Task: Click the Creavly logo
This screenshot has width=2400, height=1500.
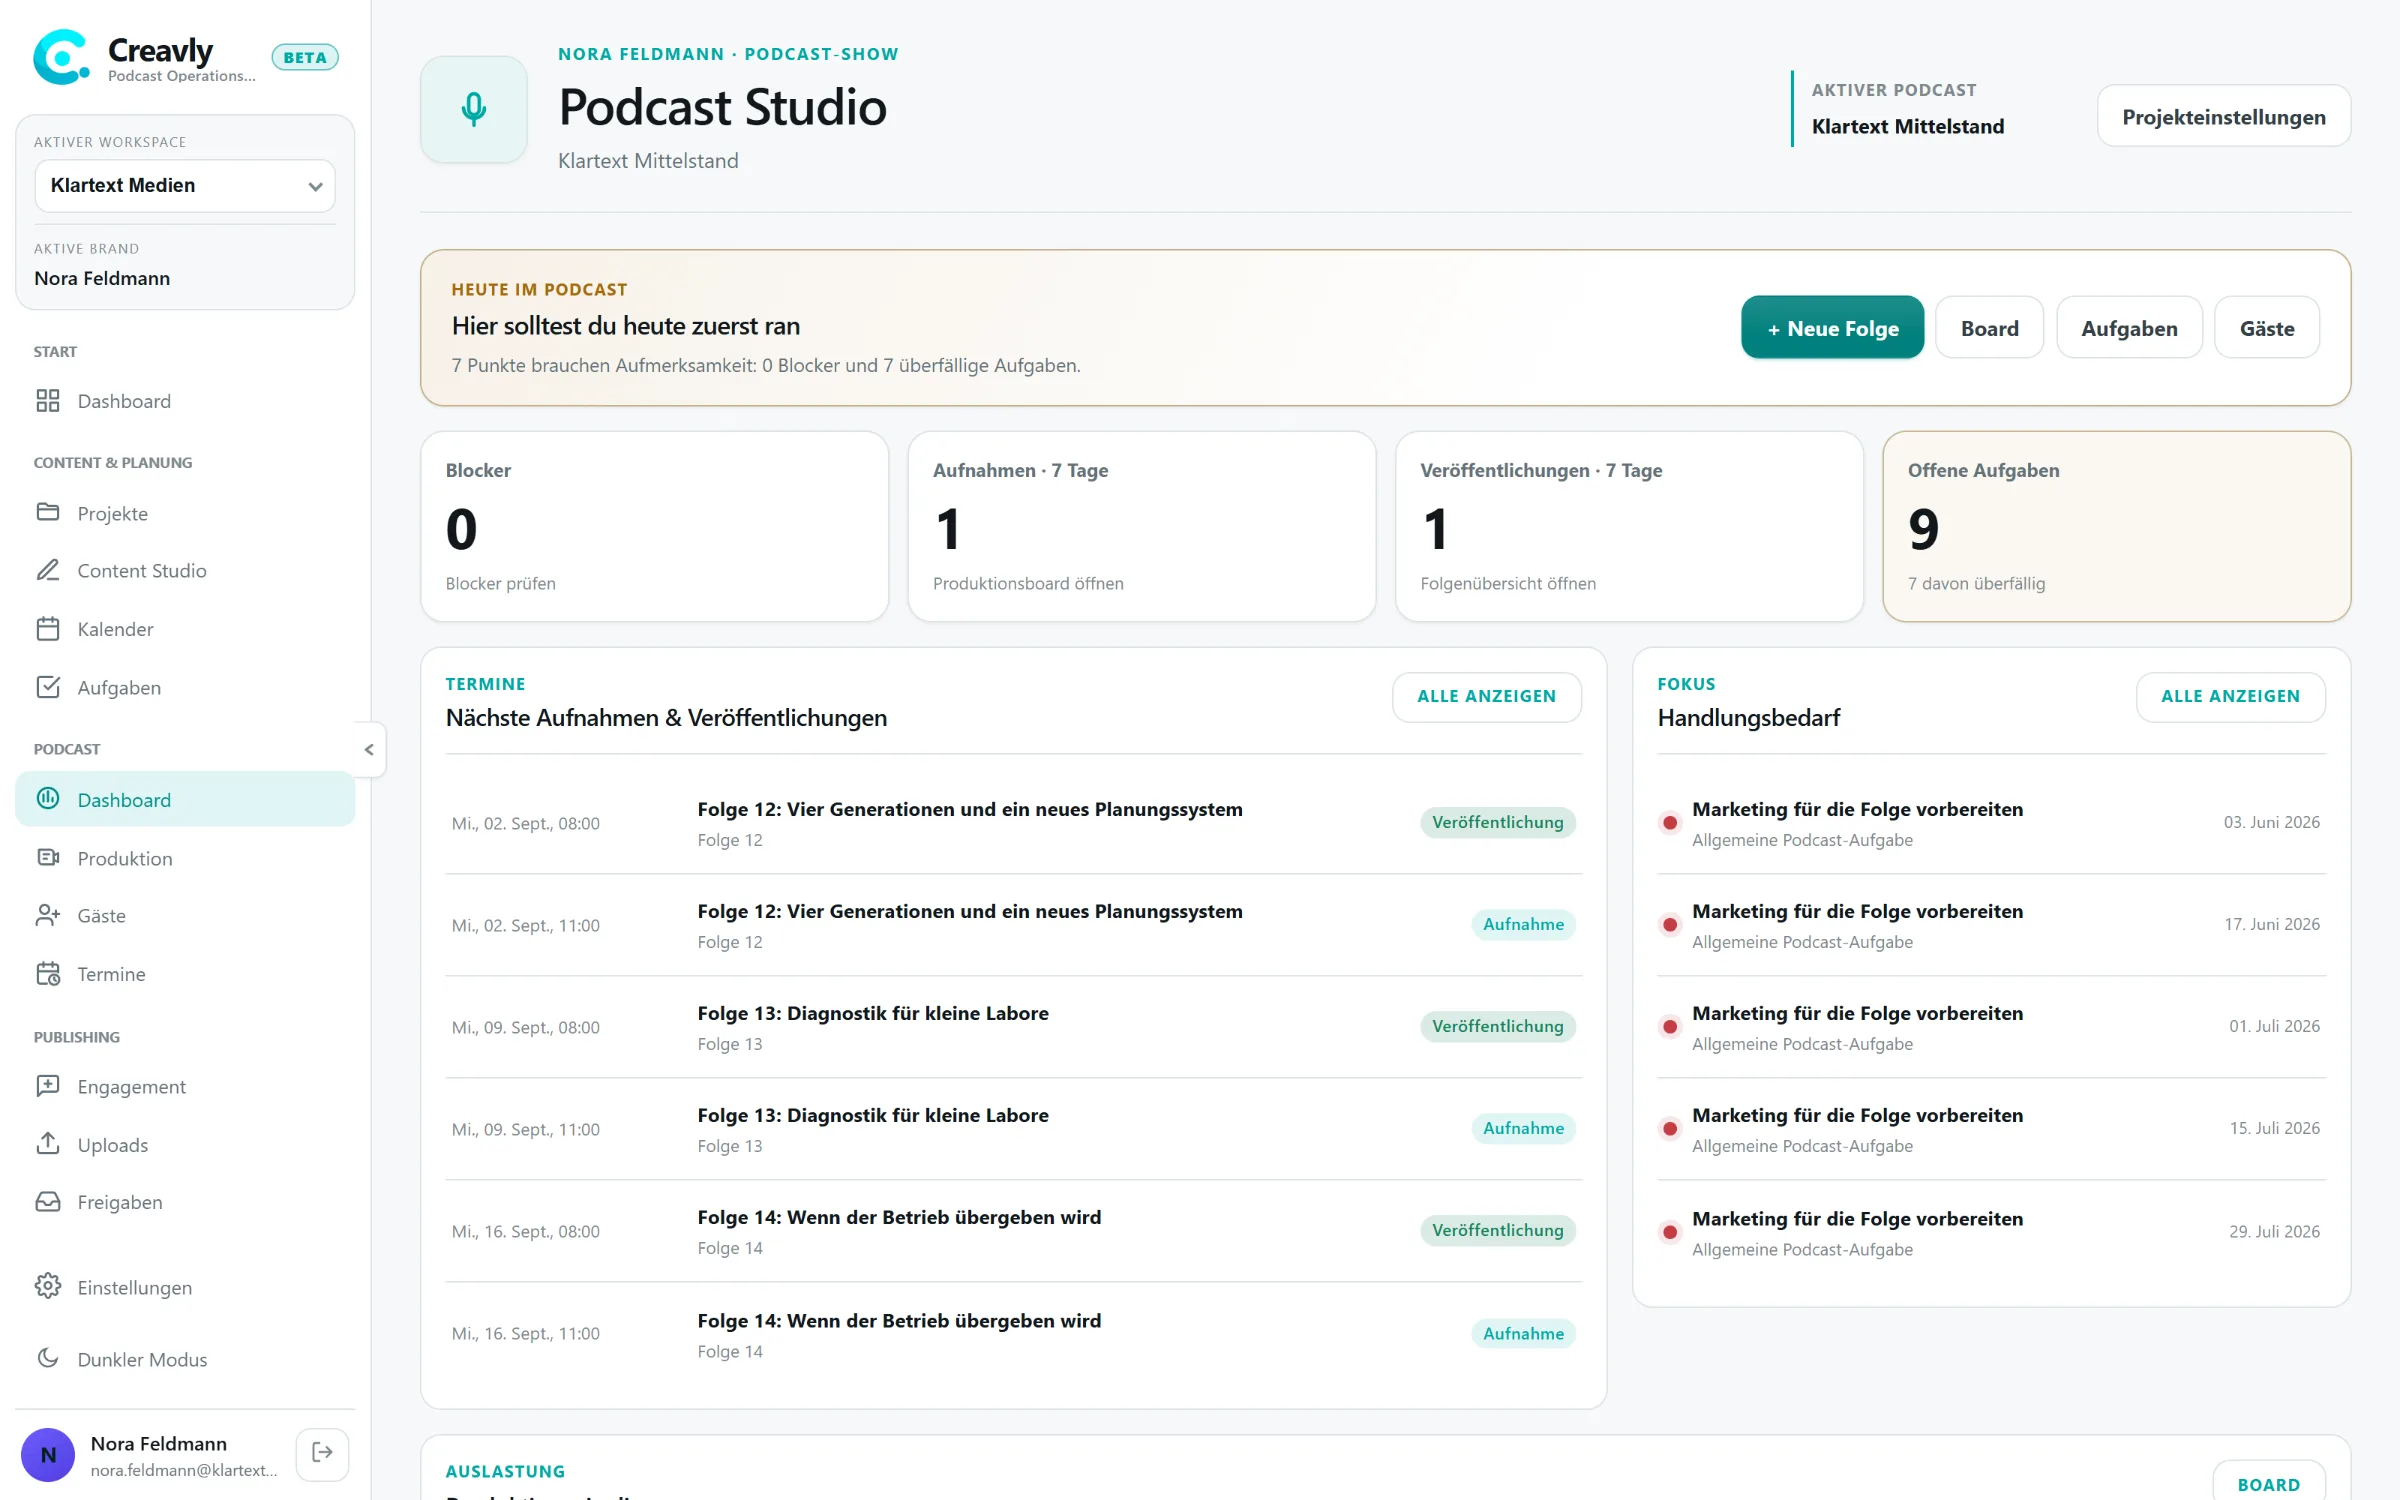Action: 60,58
